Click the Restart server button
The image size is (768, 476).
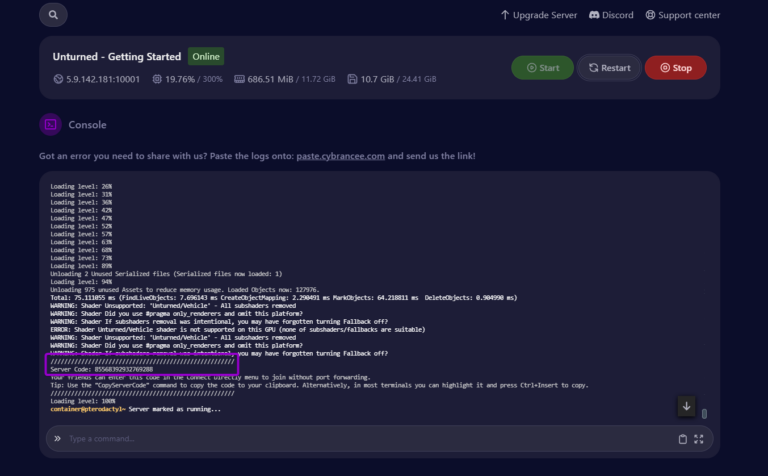(x=609, y=68)
